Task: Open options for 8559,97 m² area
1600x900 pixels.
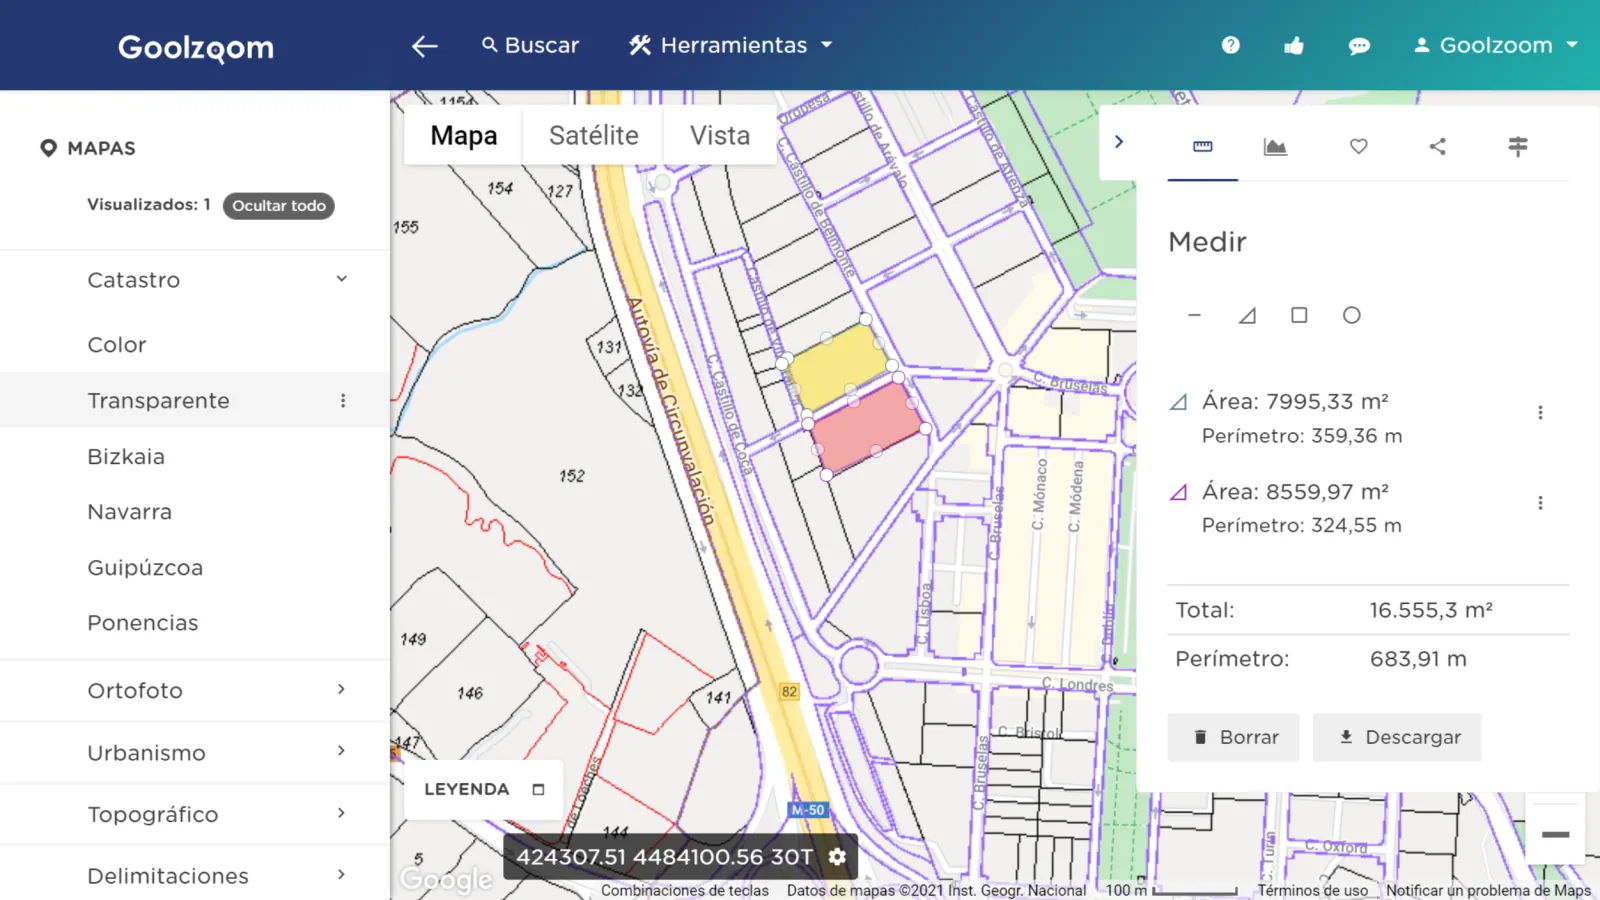Action: [x=1540, y=502]
